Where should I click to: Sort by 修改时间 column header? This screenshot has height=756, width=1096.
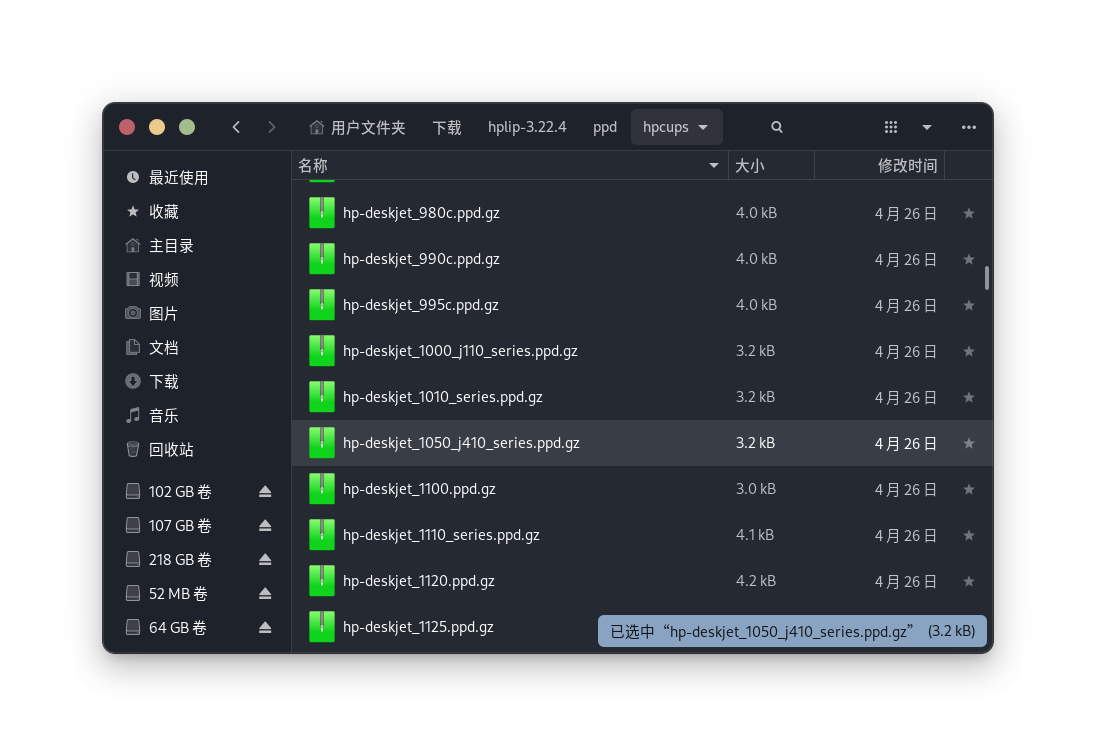(x=907, y=165)
